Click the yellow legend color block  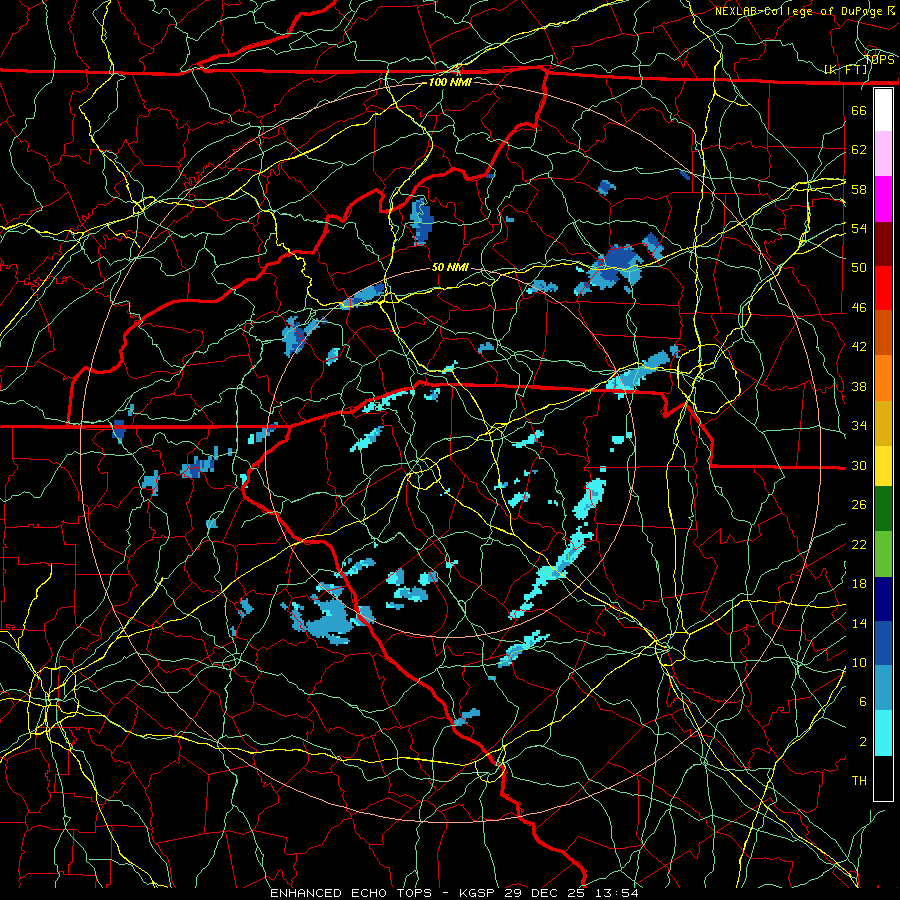(x=883, y=465)
